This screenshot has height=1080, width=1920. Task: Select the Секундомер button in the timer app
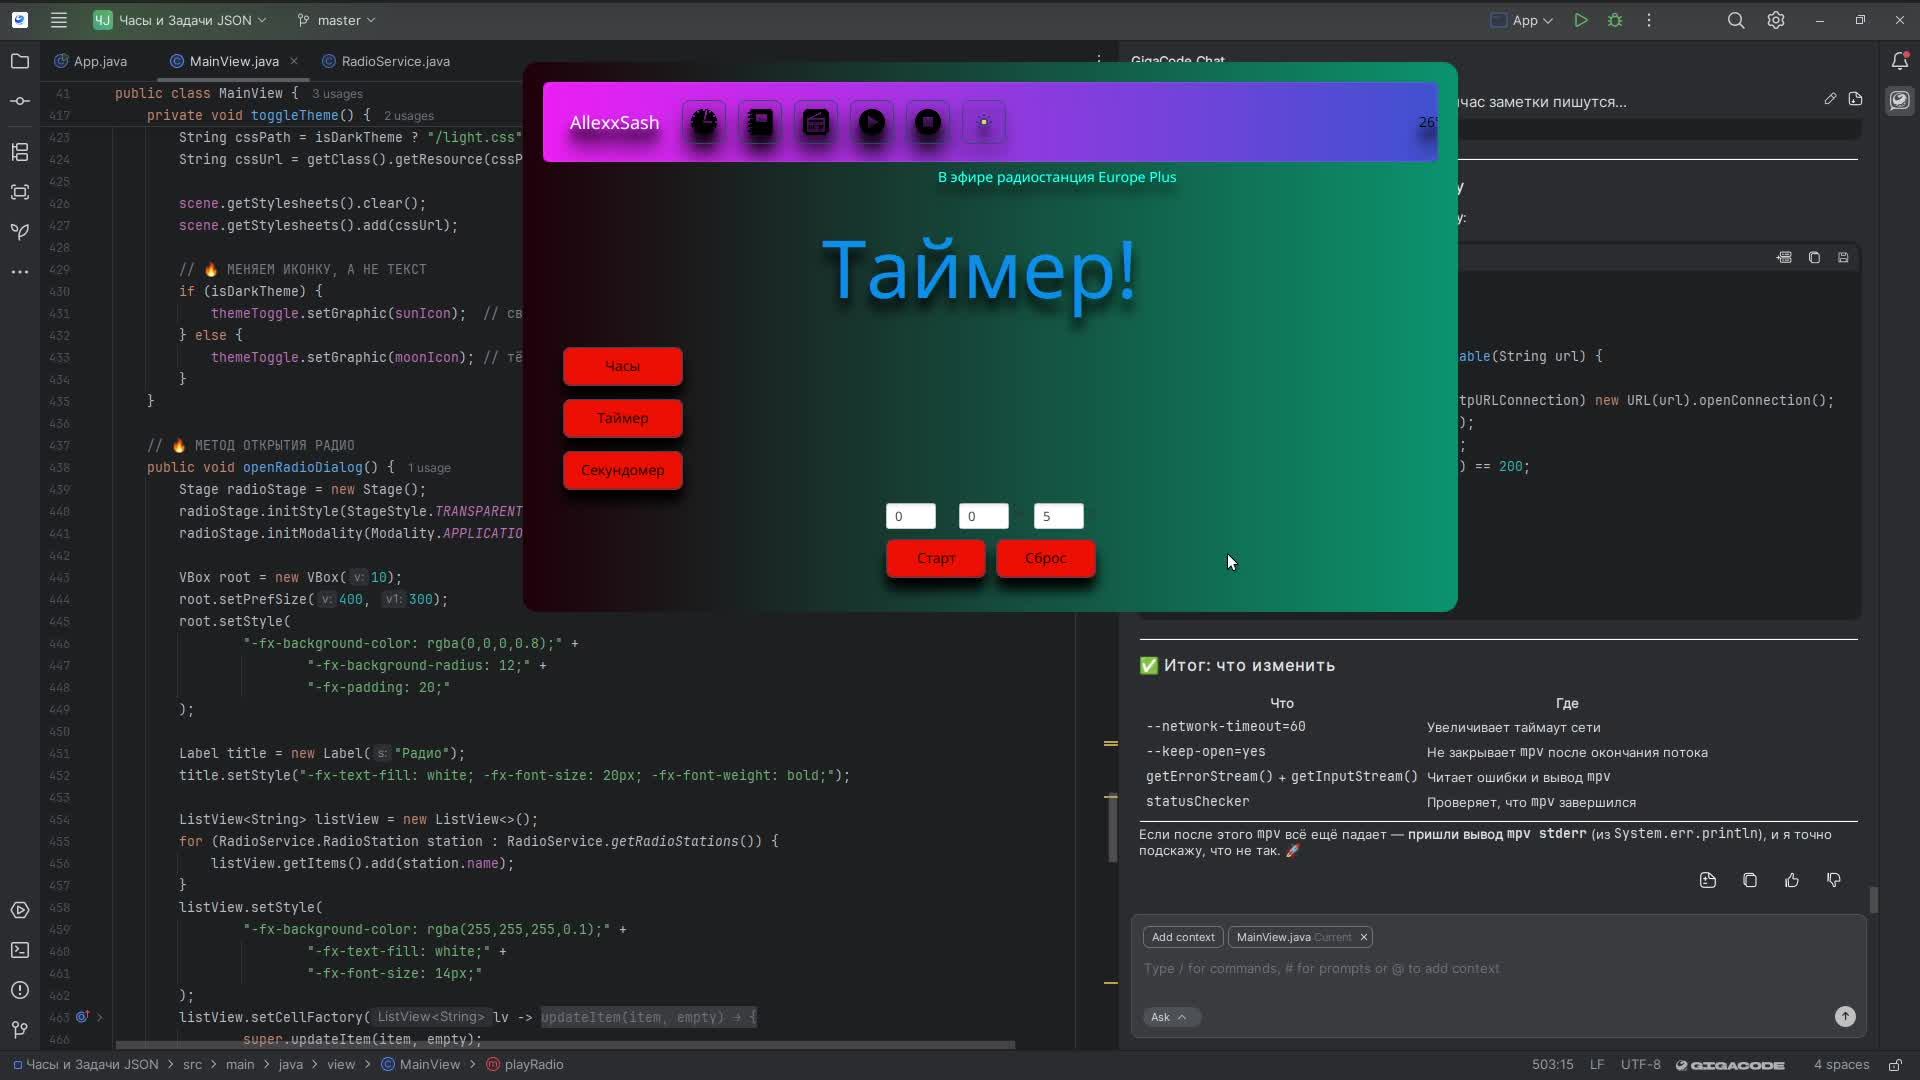623,470
